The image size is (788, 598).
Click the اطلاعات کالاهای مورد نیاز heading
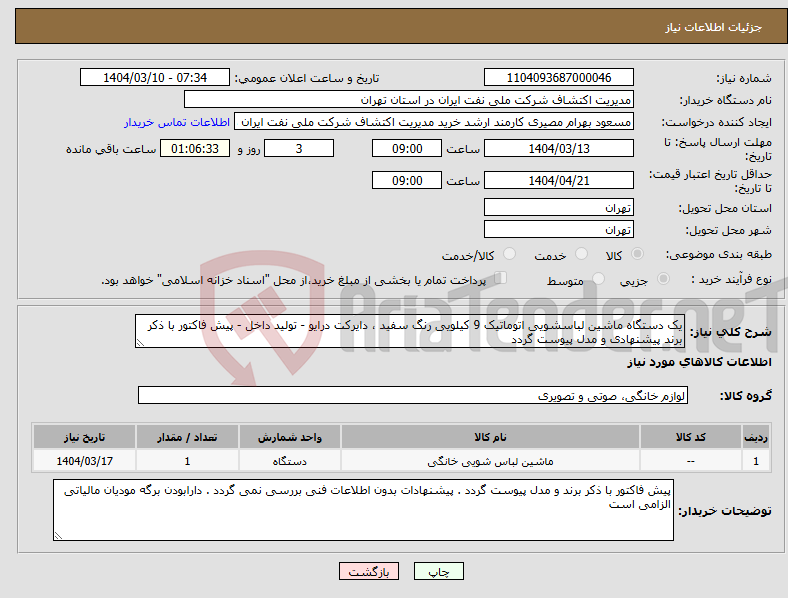(x=699, y=362)
